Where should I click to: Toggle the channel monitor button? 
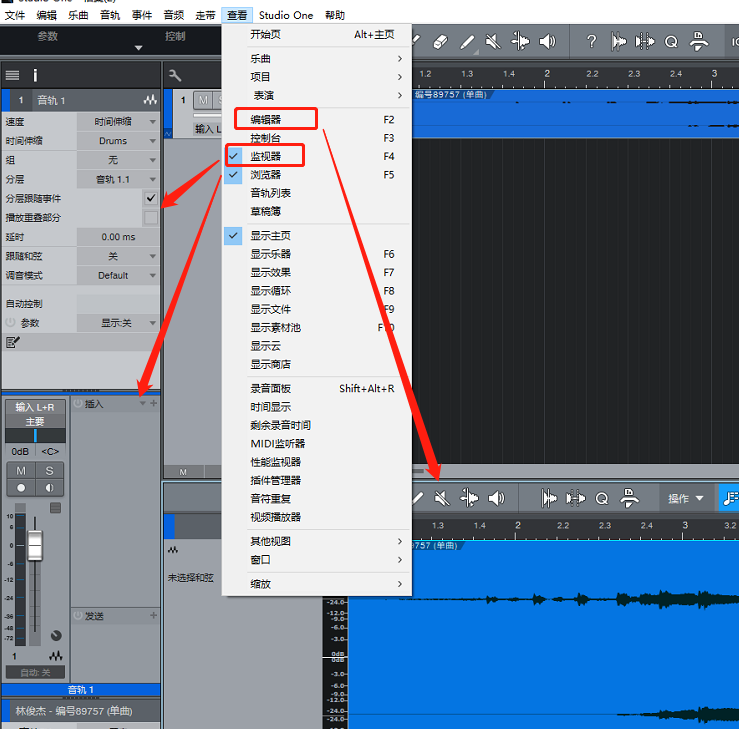click(x=49, y=488)
